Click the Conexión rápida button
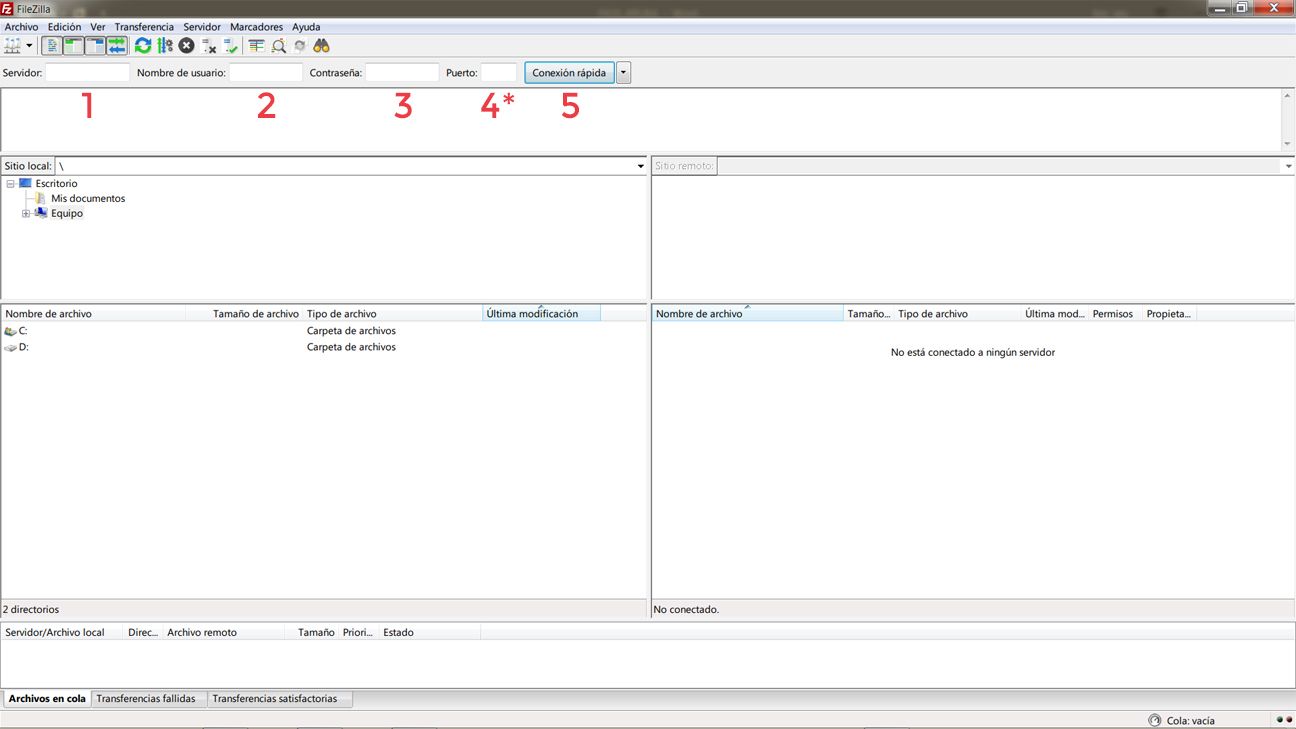 (569, 73)
